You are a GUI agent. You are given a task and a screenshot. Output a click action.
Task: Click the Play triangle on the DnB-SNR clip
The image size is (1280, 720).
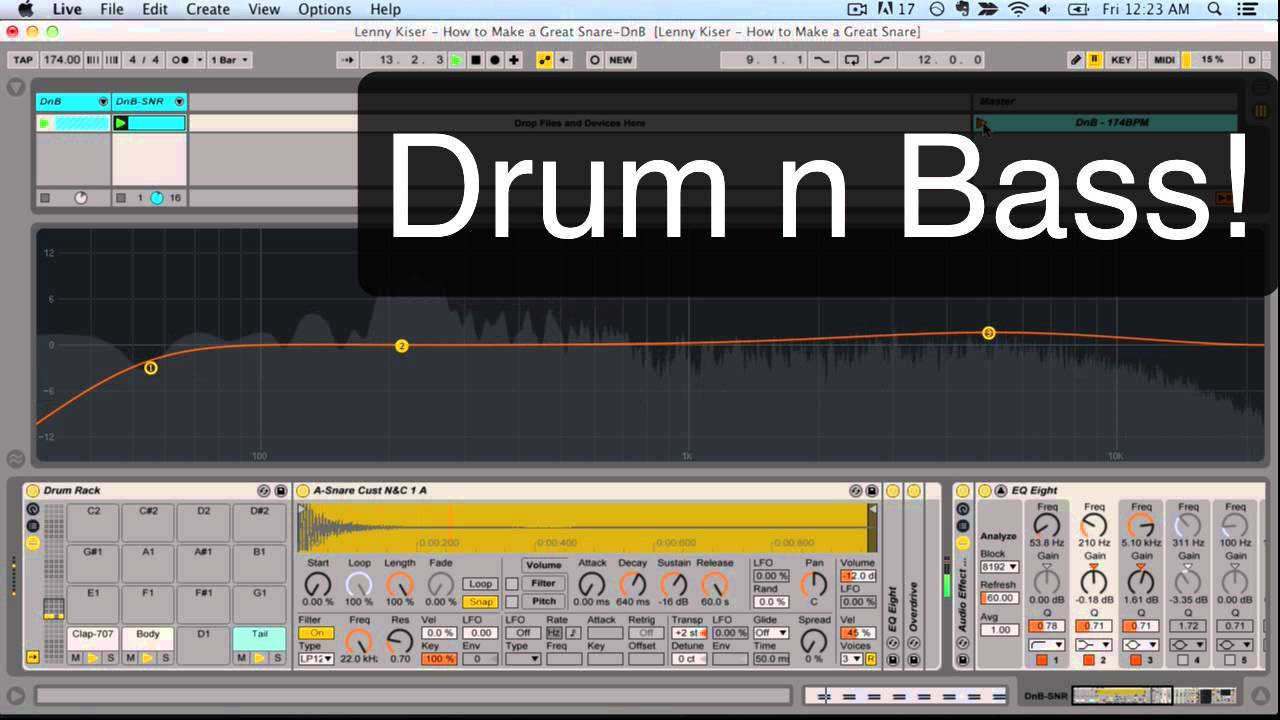click(x=121, y=122)
